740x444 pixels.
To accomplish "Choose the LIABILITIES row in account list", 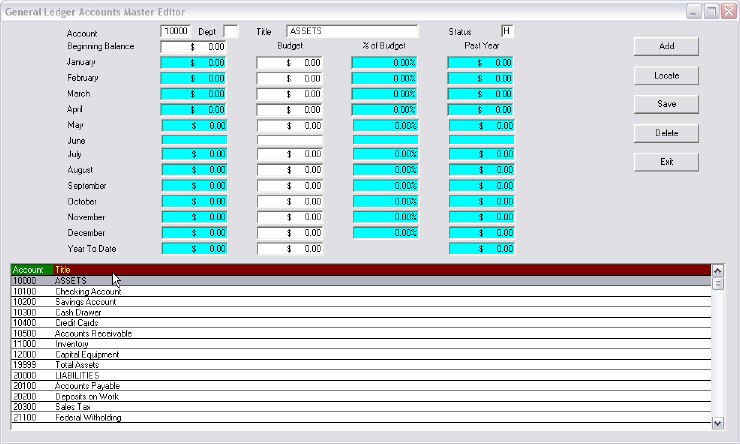I will [360, 375].
